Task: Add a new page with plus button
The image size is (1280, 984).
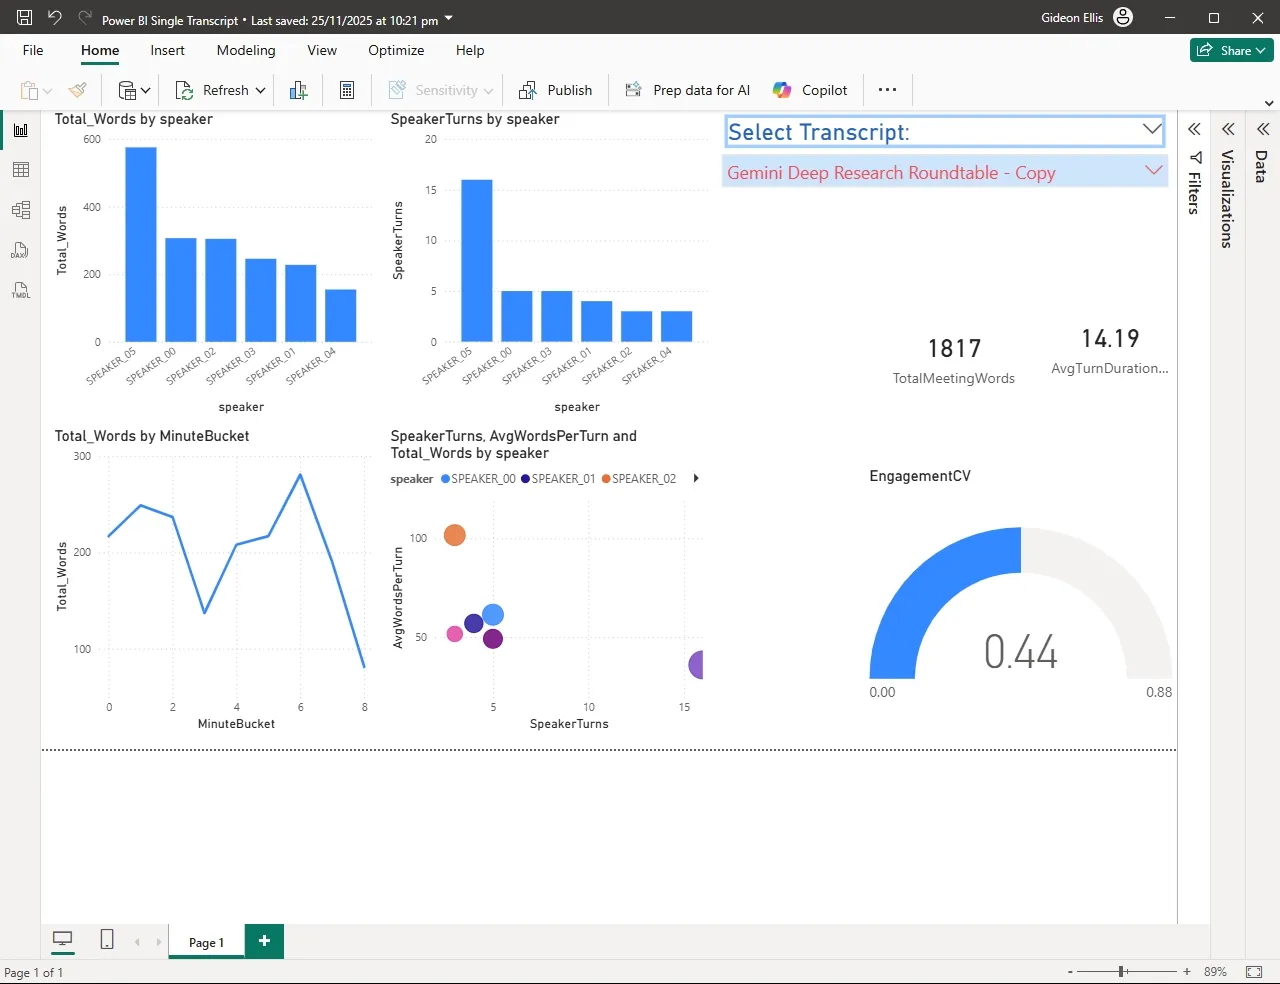Action: [264, 941]
